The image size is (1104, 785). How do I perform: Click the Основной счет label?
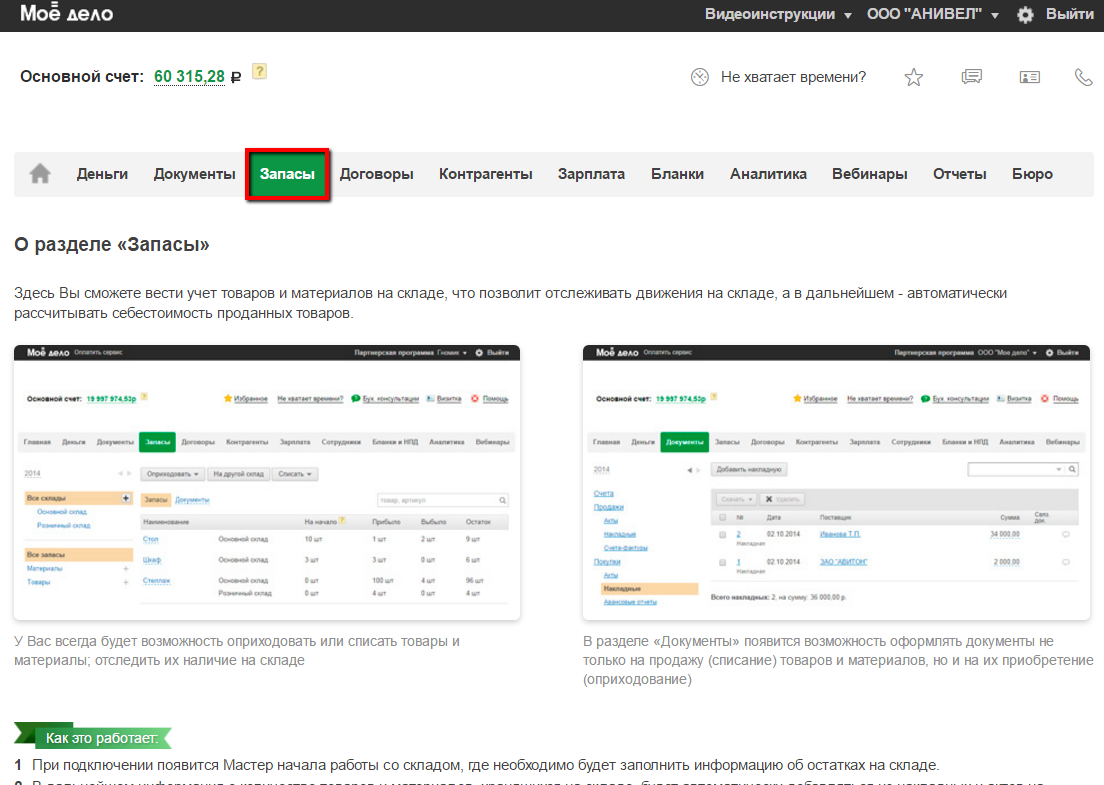pyautogui.click(x=82, y=76)
